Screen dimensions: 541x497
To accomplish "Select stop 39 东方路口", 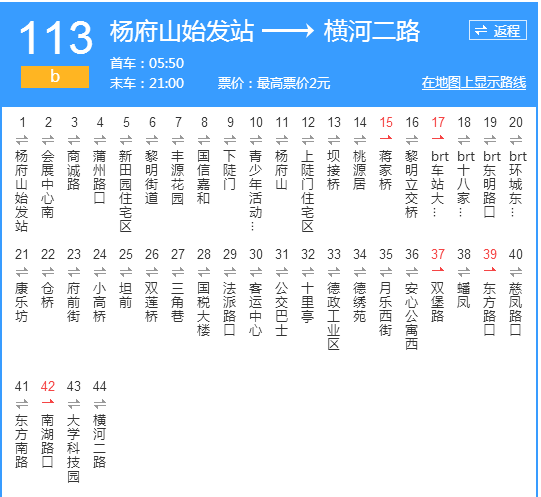I will point(490,309).
